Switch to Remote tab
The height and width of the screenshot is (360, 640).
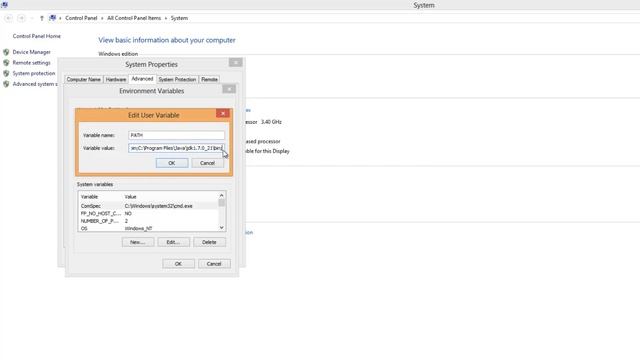tap(209, 80)
